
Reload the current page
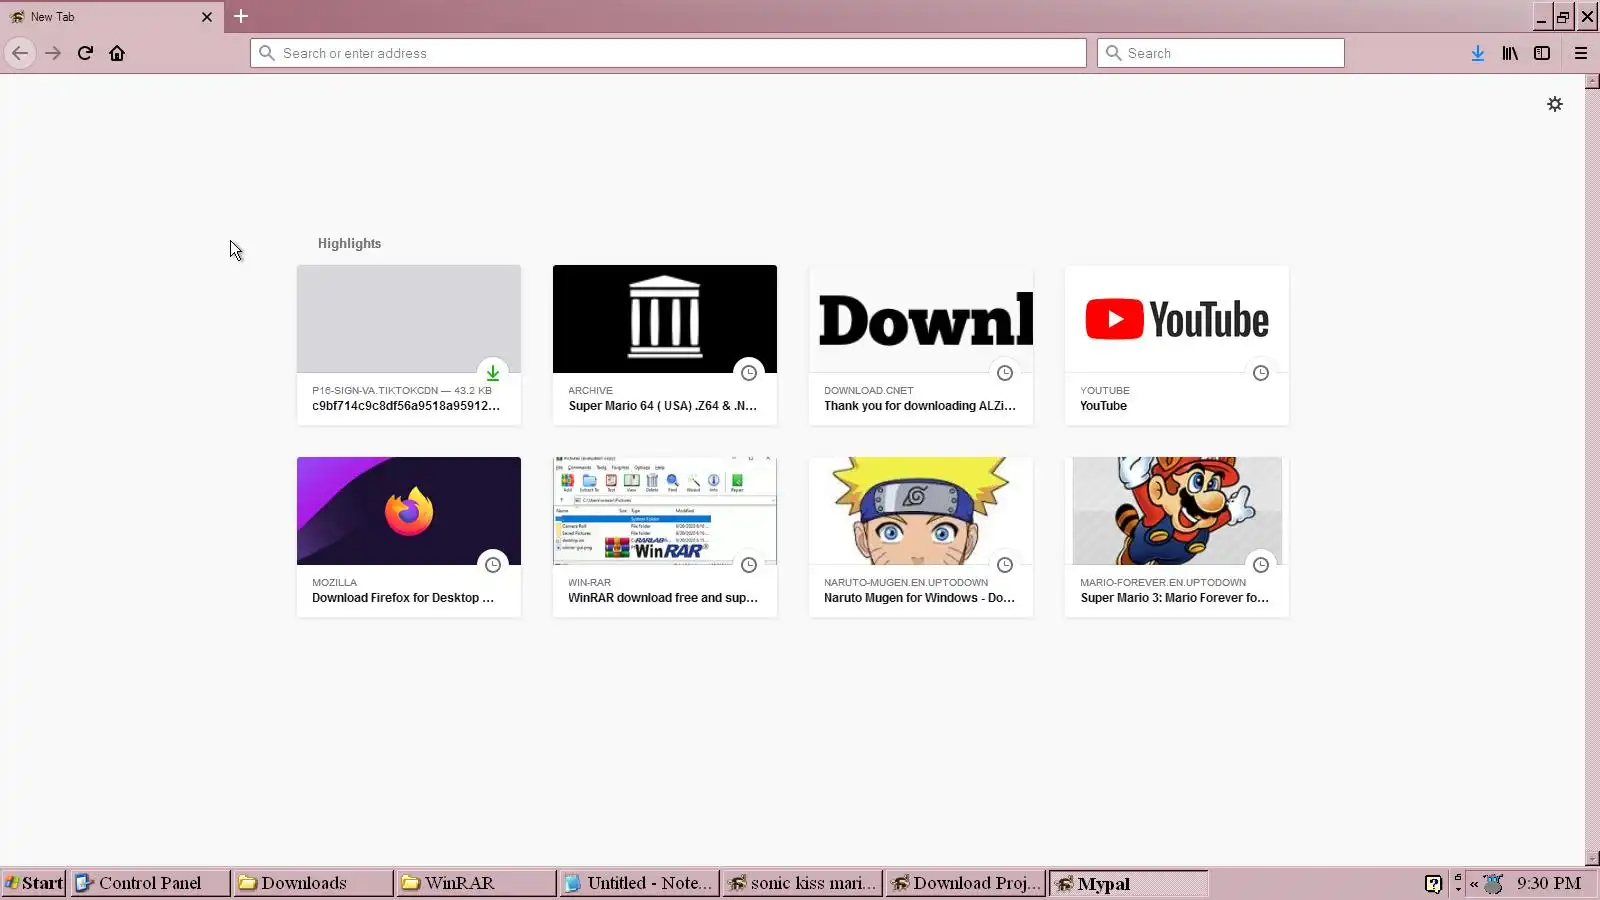(x=85, y=53)
